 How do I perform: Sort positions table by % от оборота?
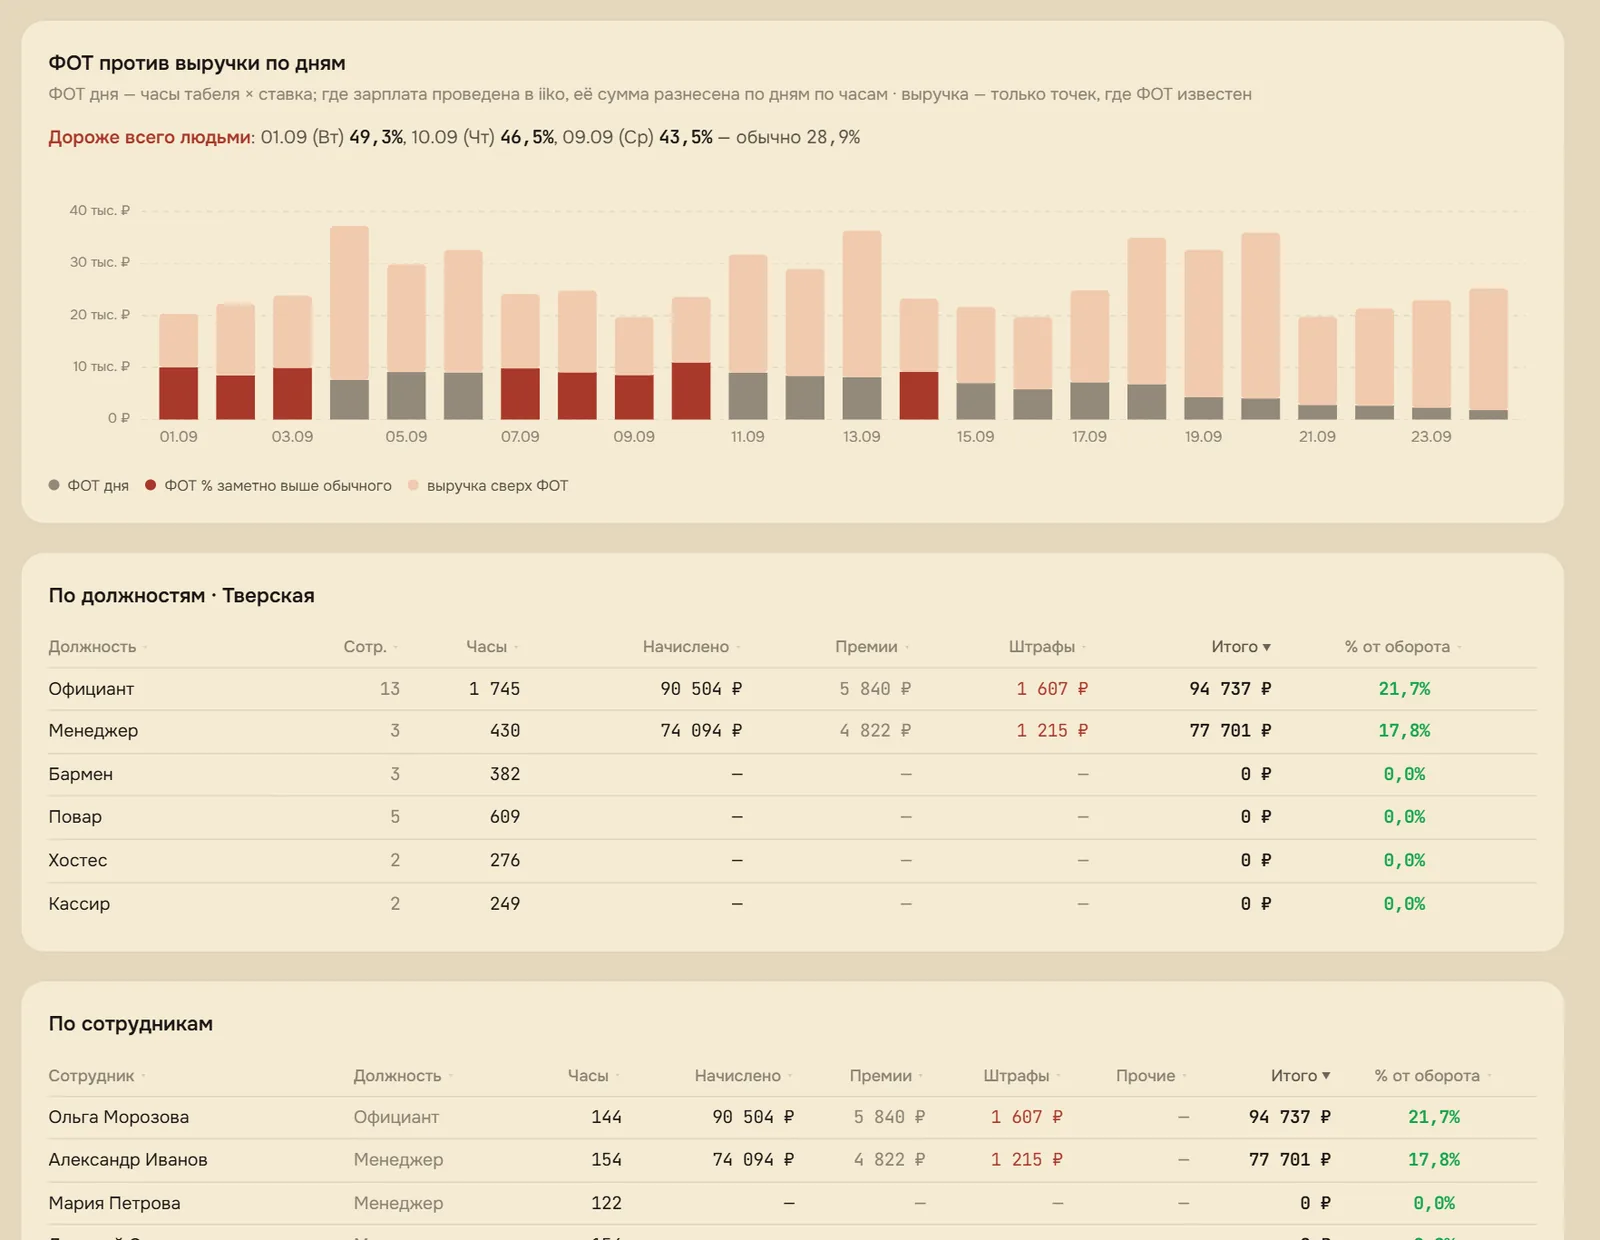click(1403, 647)
